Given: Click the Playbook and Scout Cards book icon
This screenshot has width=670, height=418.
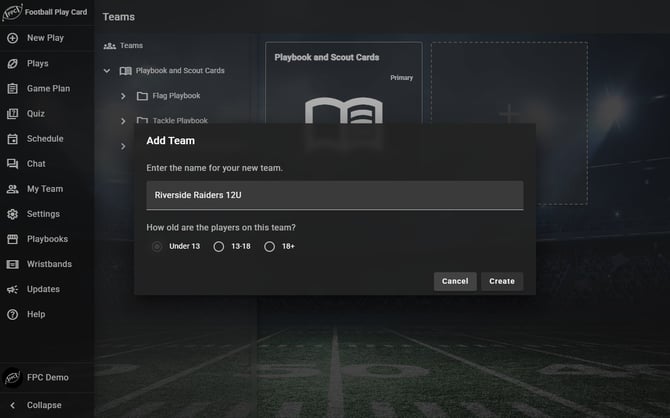Looking at the screenshot, I should coord(125,71).
